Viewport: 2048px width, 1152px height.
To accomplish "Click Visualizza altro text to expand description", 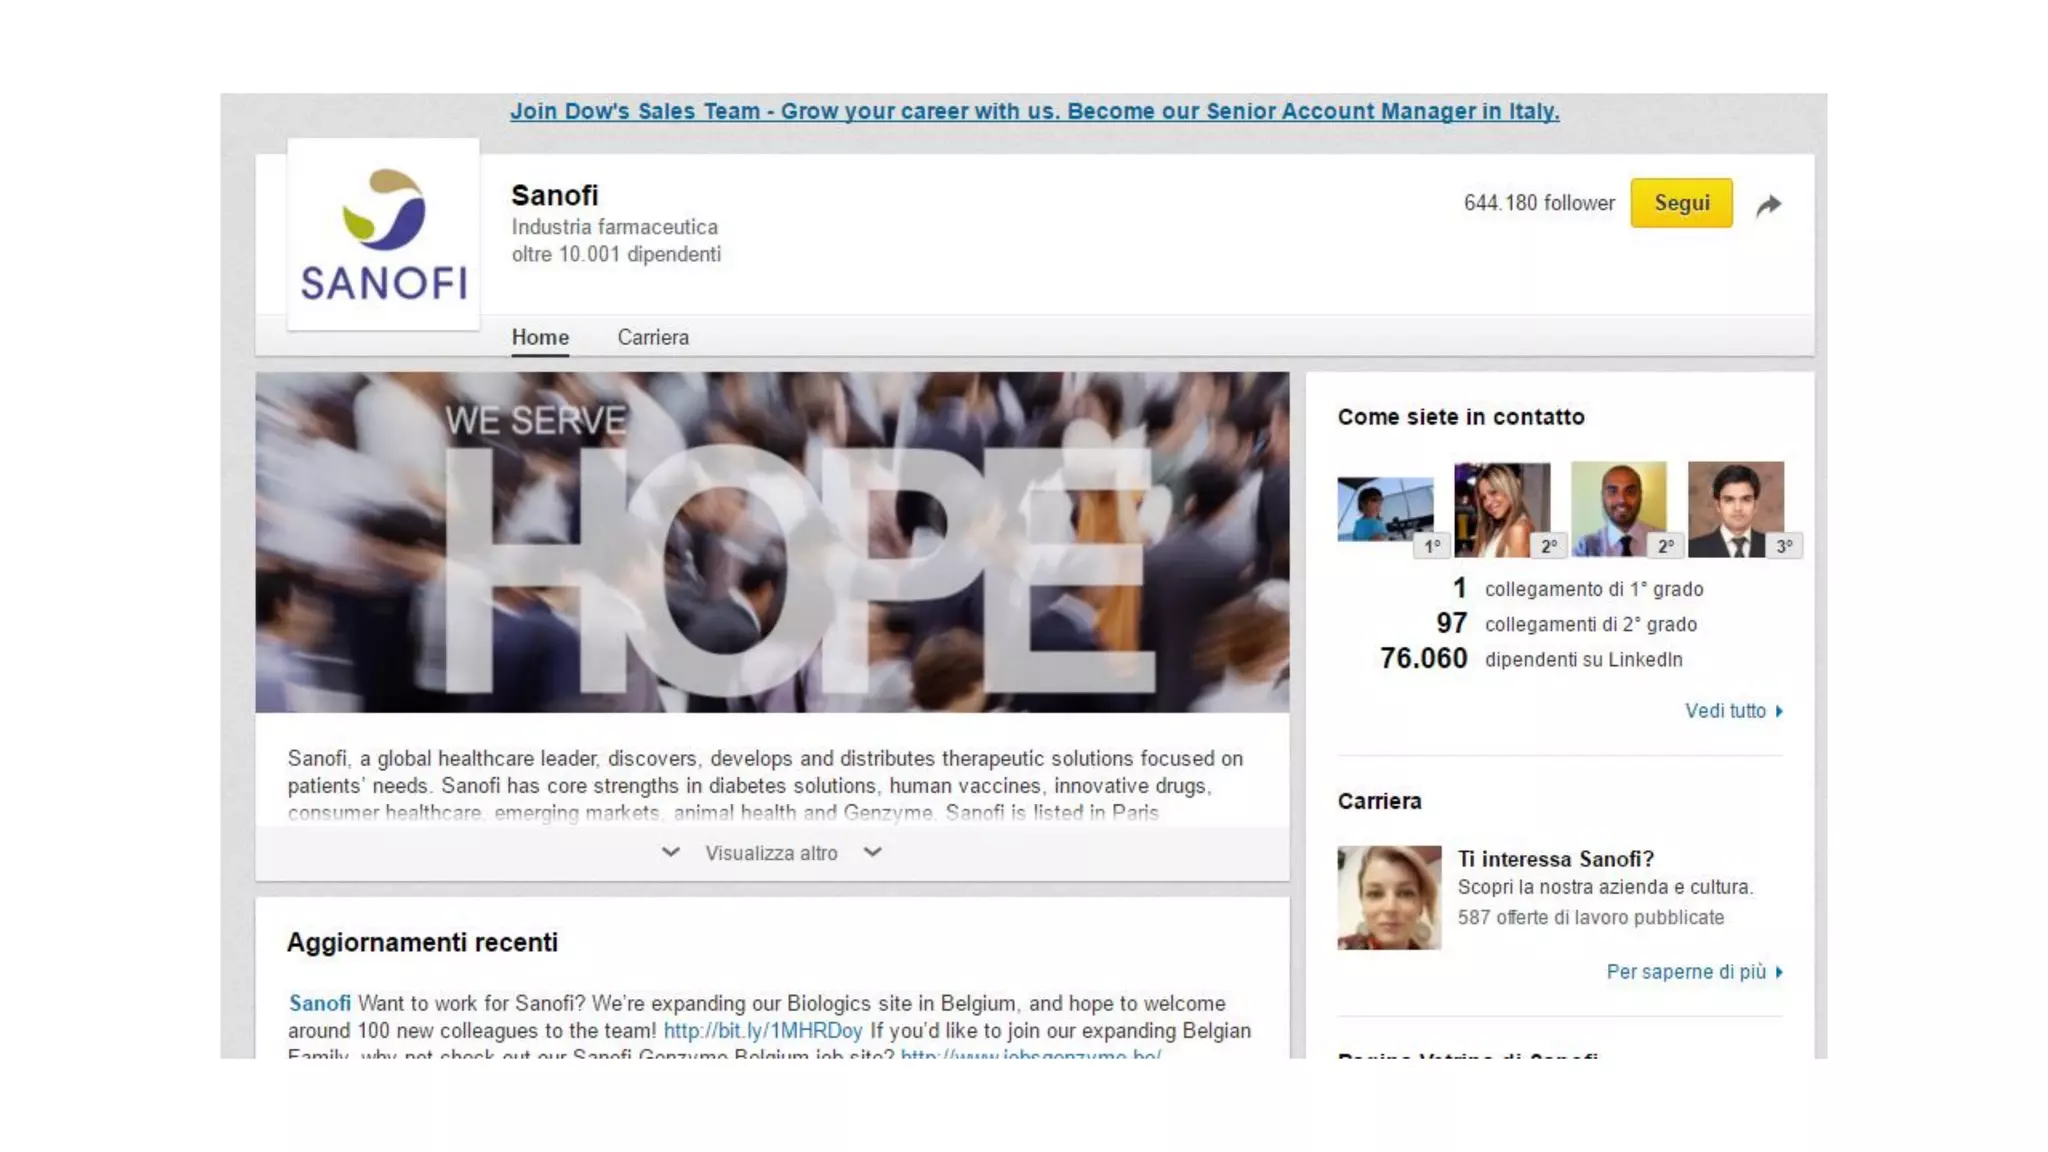I will tap(771, 853).
